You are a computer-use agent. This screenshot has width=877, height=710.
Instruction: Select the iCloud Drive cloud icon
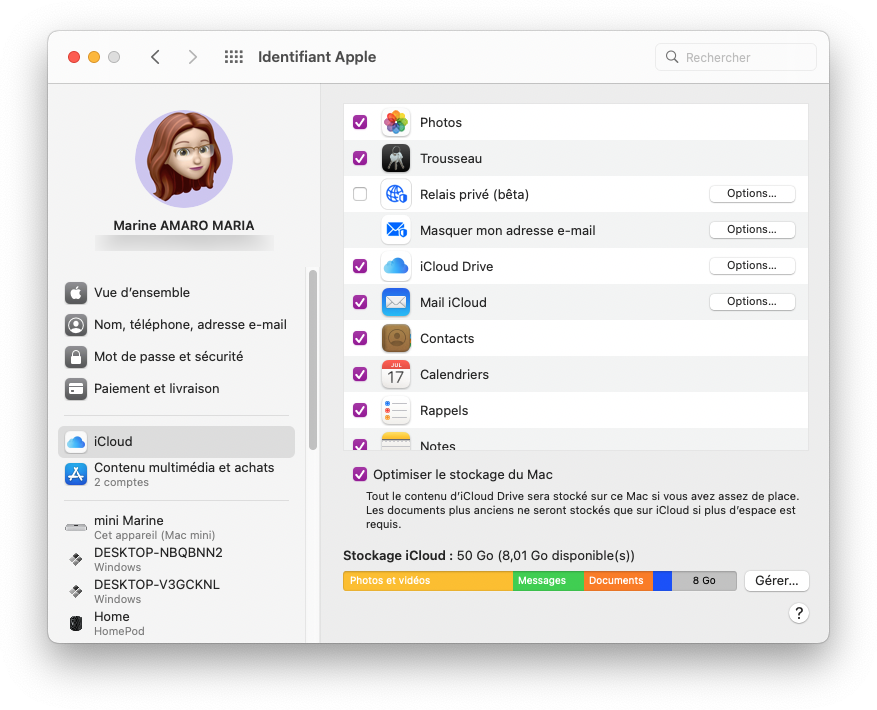[395, 265]
